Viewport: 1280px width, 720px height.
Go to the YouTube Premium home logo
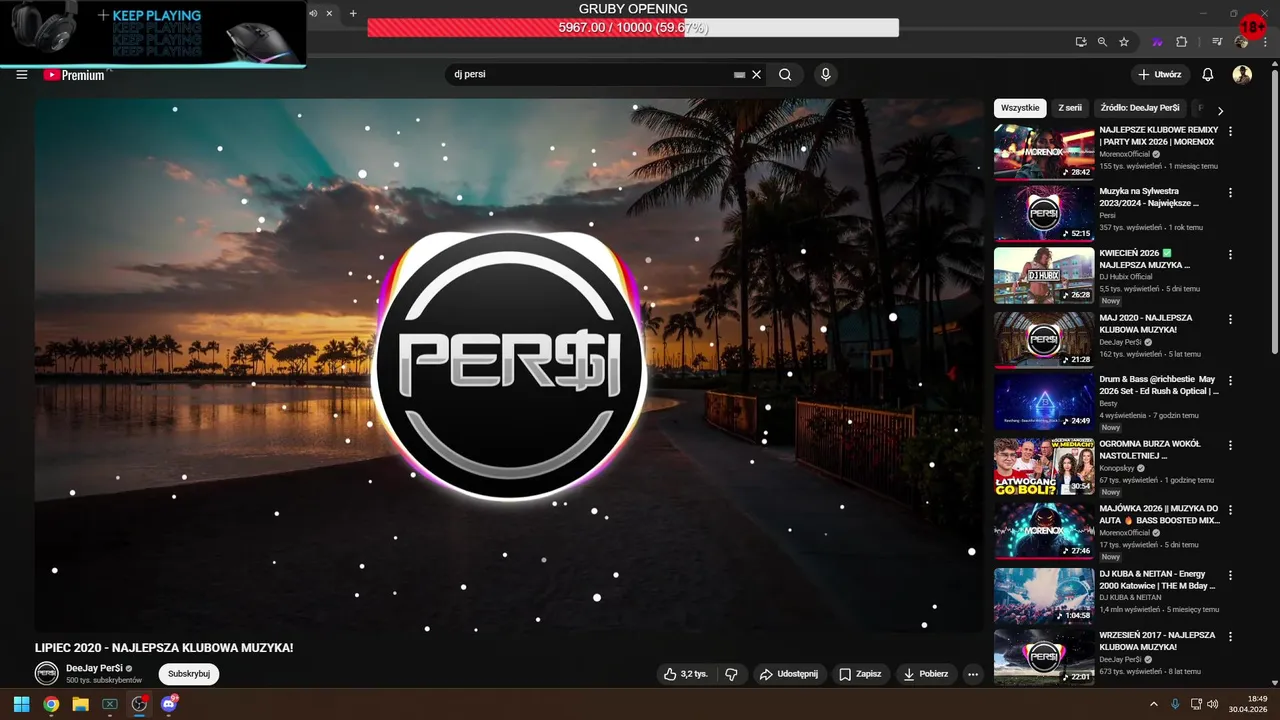pyautogui.click(x=75, y=75)
